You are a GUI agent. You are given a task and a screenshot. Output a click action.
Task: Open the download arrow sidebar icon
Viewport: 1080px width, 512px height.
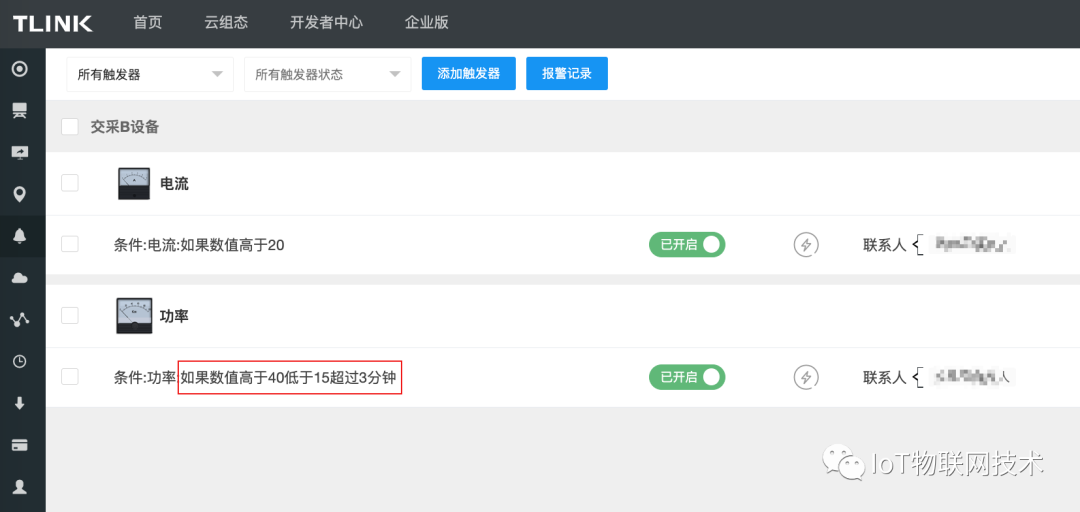tap(19, 403)
